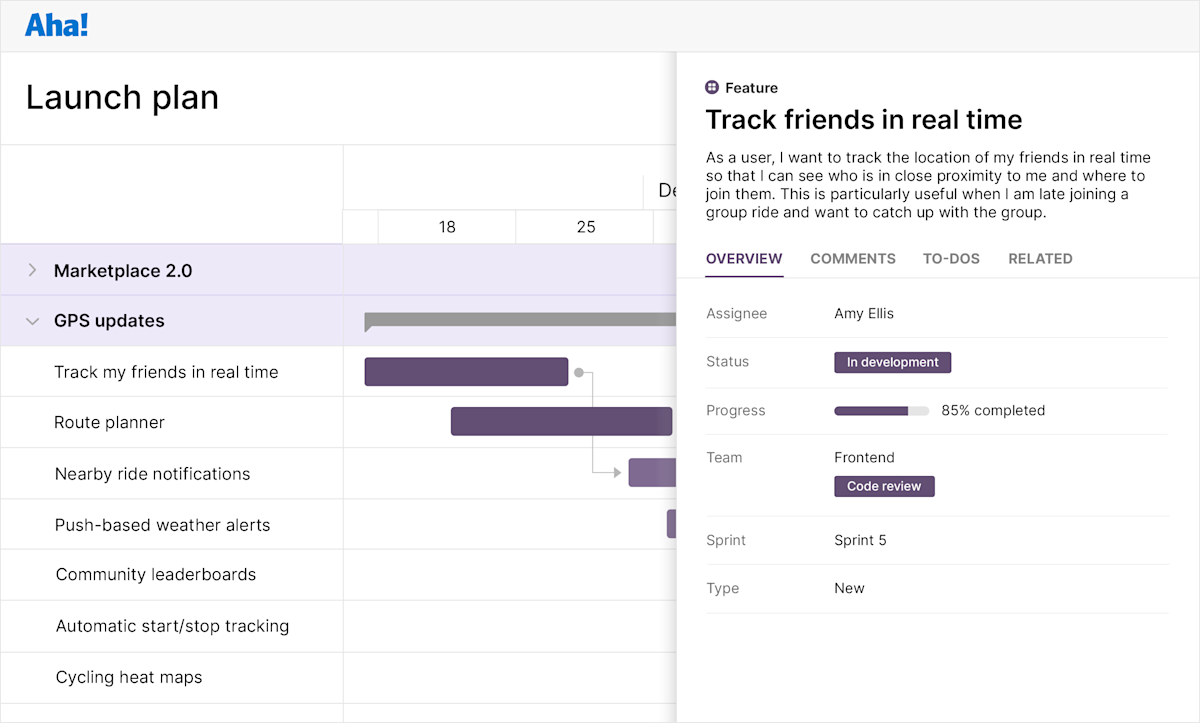The width and height of the screenshot is (1200, 723).
Task: Select the Gantt bar for Track my friends
Action: tap(466, 371)
